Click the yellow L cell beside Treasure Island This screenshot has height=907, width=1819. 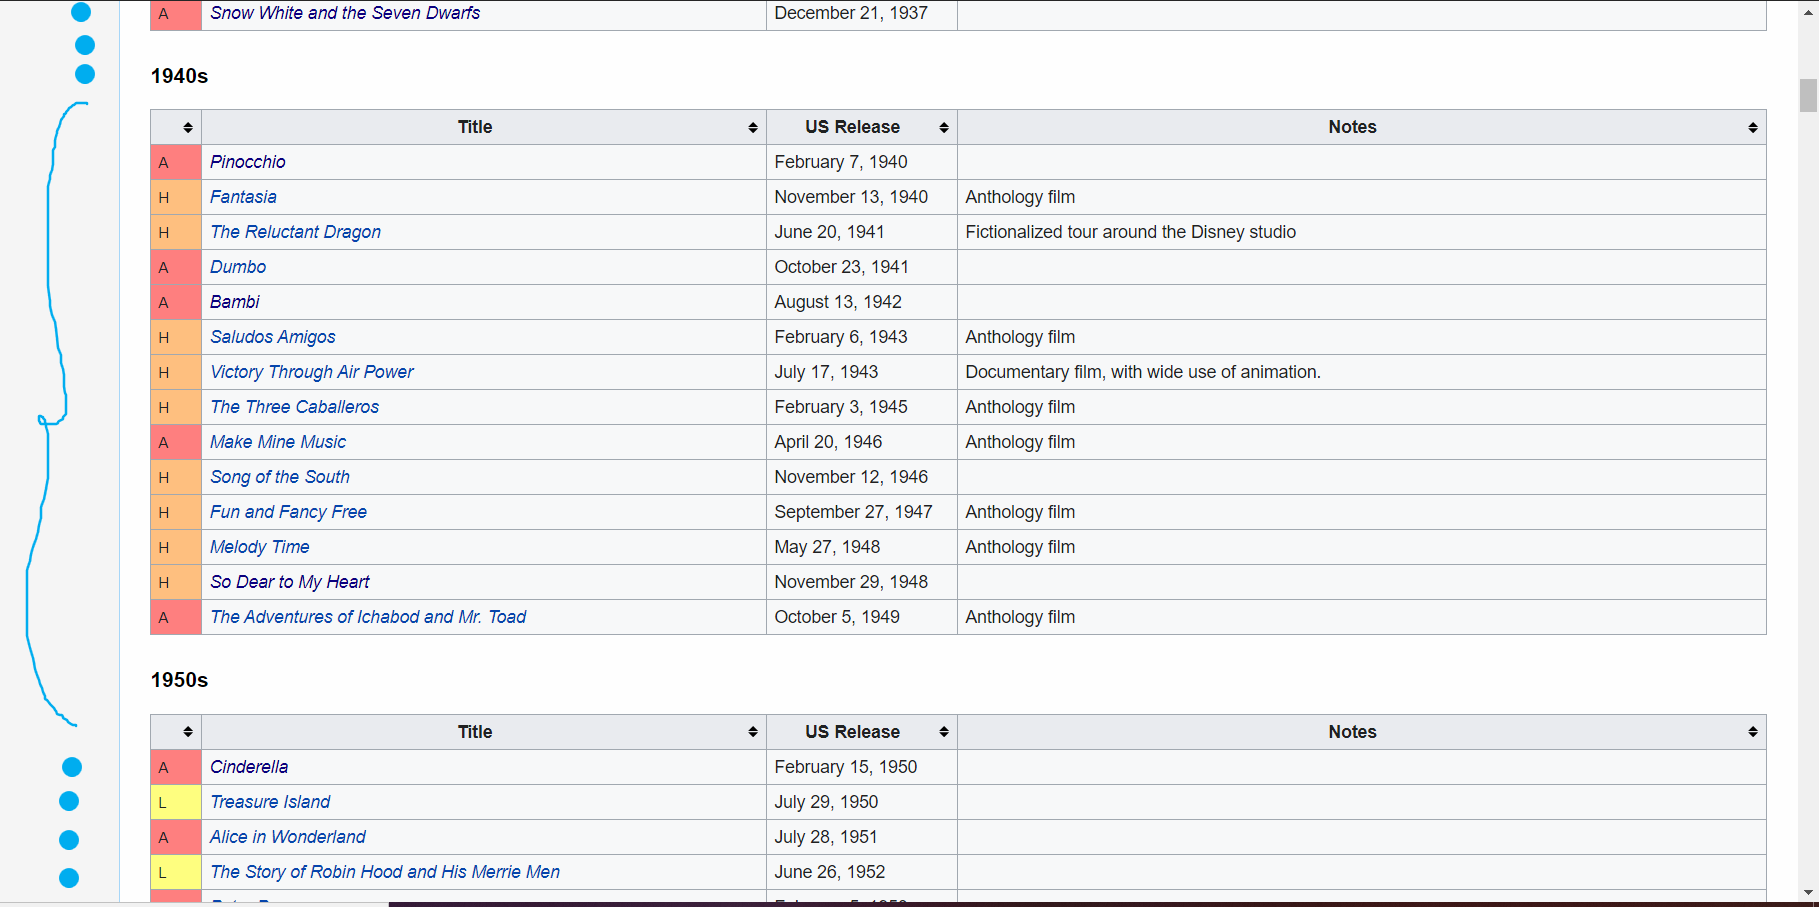(x=176, y=802)
